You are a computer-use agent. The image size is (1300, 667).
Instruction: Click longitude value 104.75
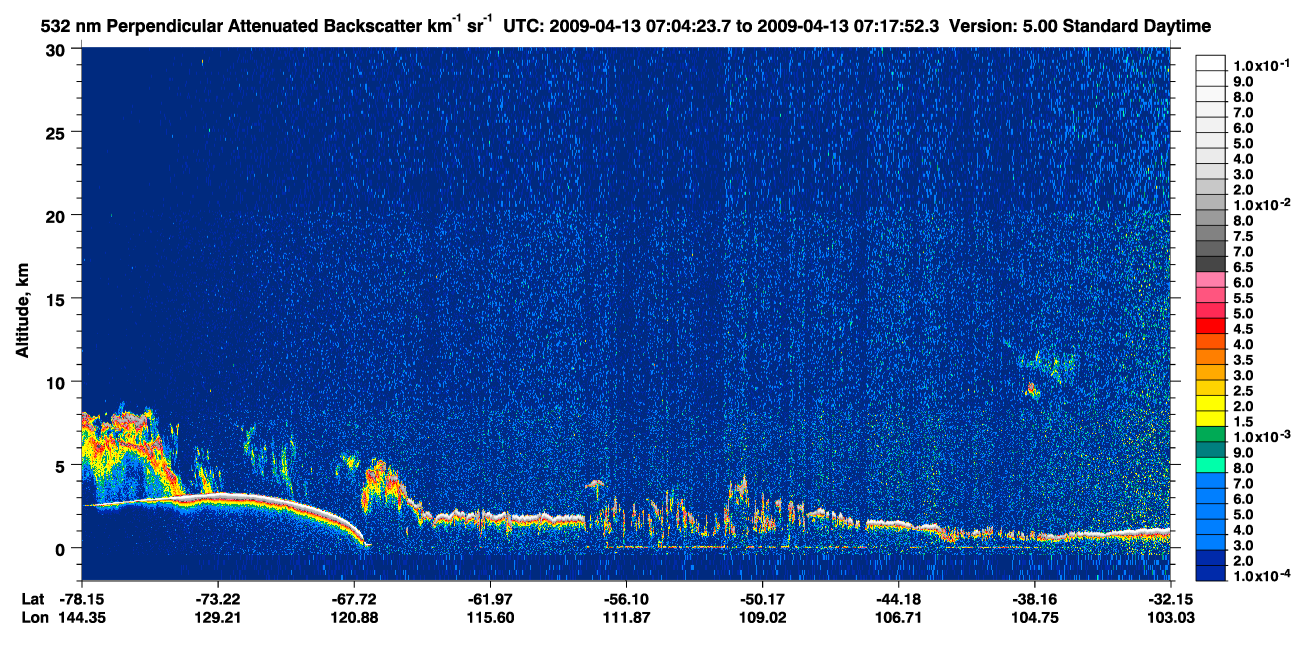click(1035, 617)
